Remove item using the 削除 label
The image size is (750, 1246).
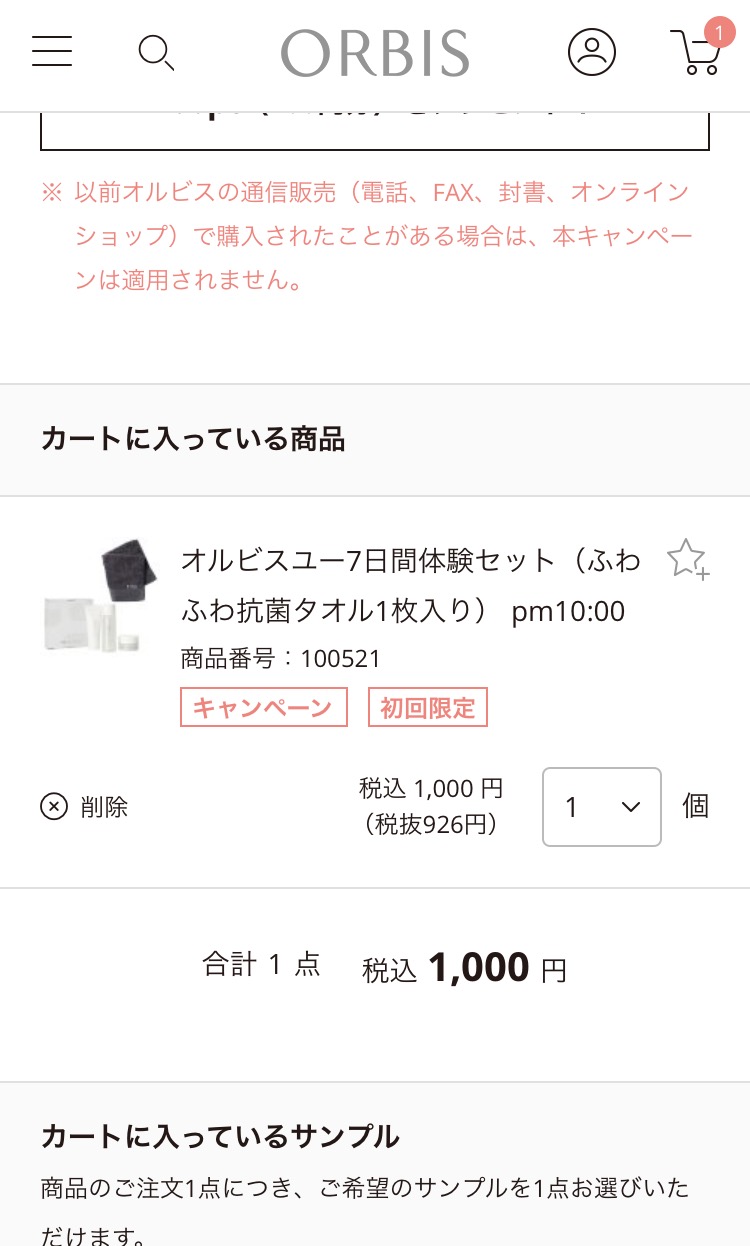[104, 807]
